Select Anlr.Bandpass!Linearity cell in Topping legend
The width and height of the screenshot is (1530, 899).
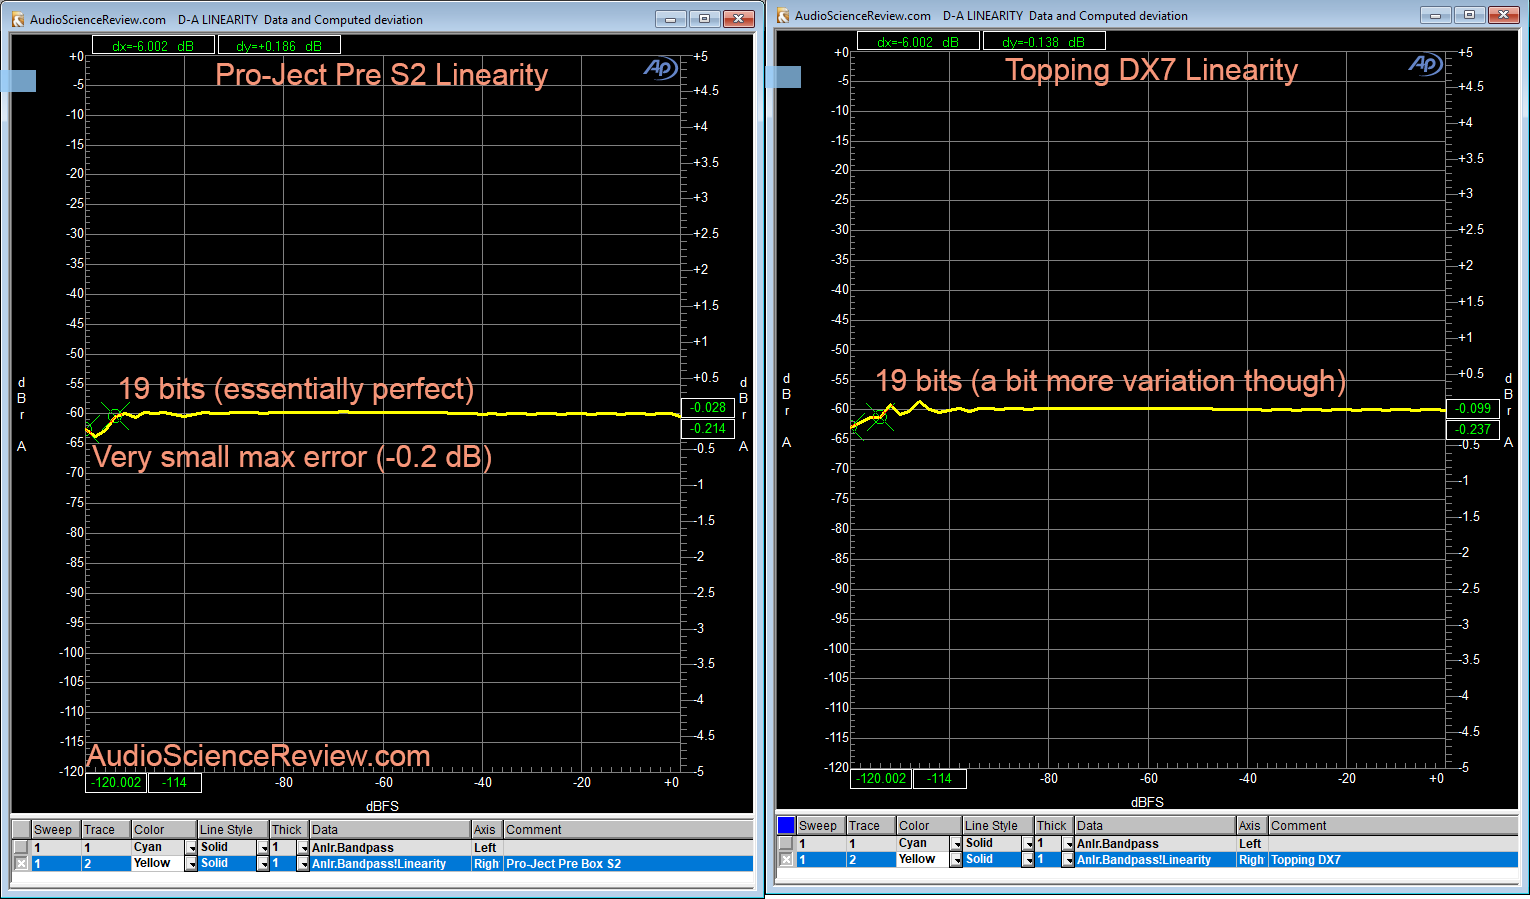point(1155,860)
